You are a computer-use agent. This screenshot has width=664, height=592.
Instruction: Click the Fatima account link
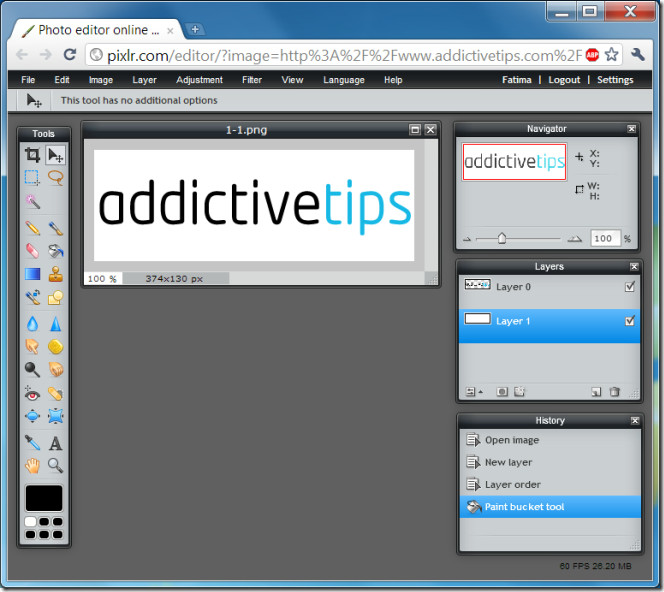coord(517,80)
